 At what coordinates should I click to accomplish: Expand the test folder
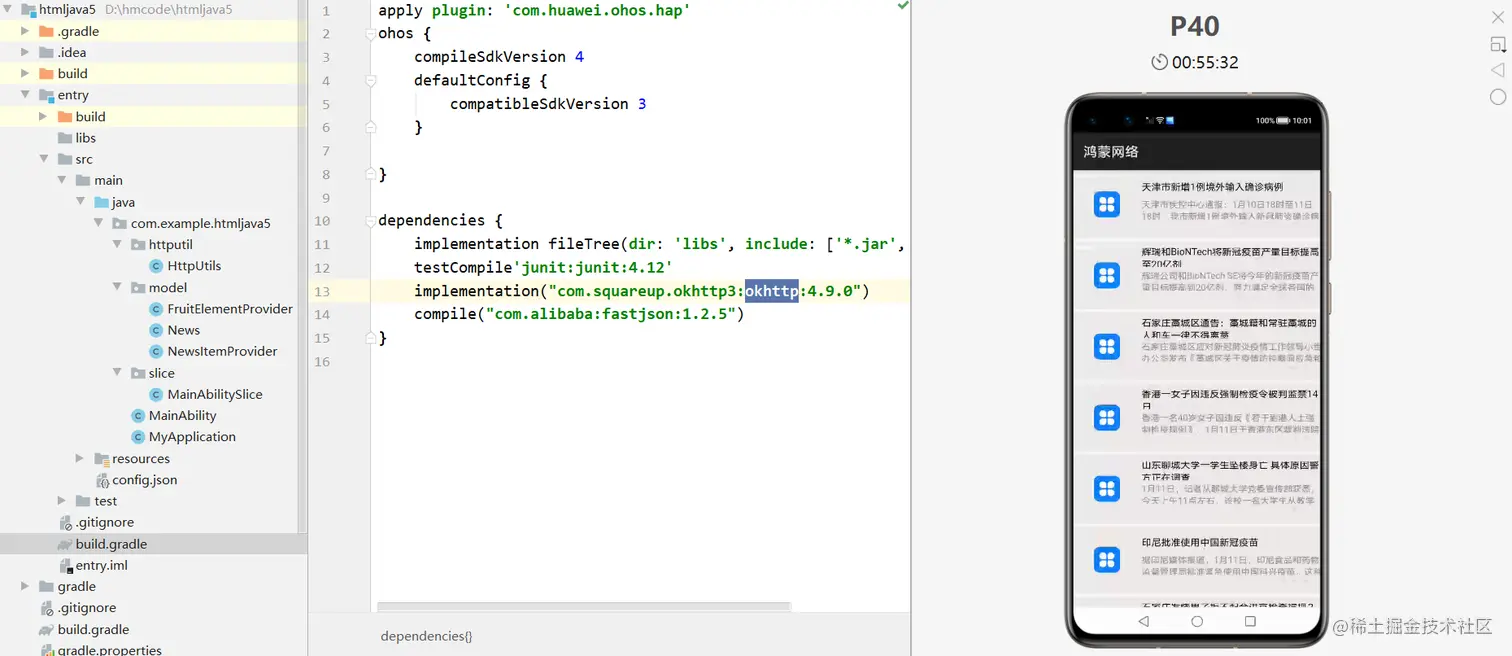point(62,501)
